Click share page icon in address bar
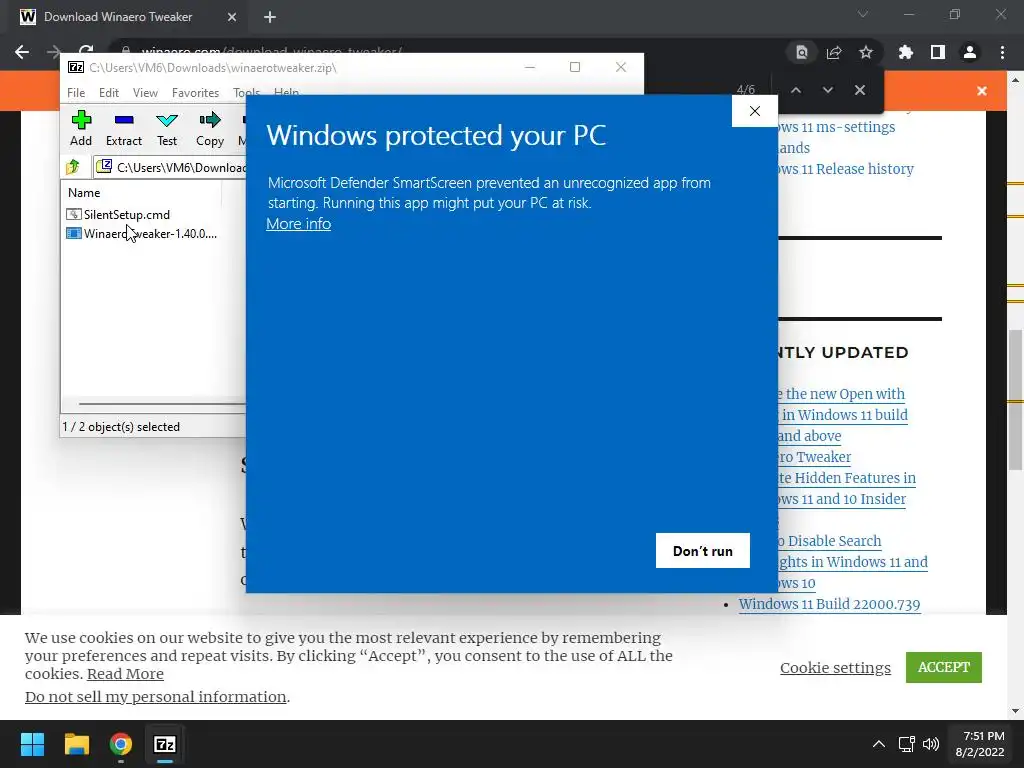Image resolution: width=1024 pixels, height=768 pixels. [x=833, y=52]
